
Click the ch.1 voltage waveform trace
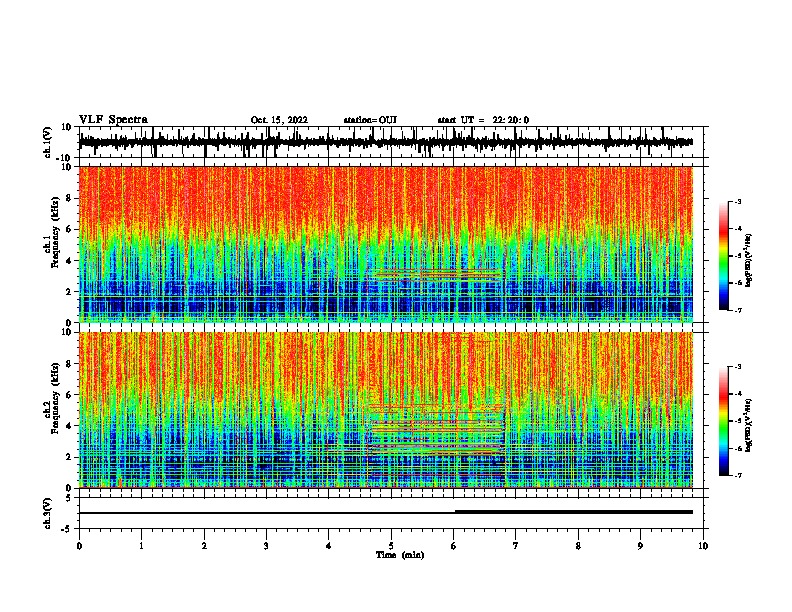coord(386,142)
